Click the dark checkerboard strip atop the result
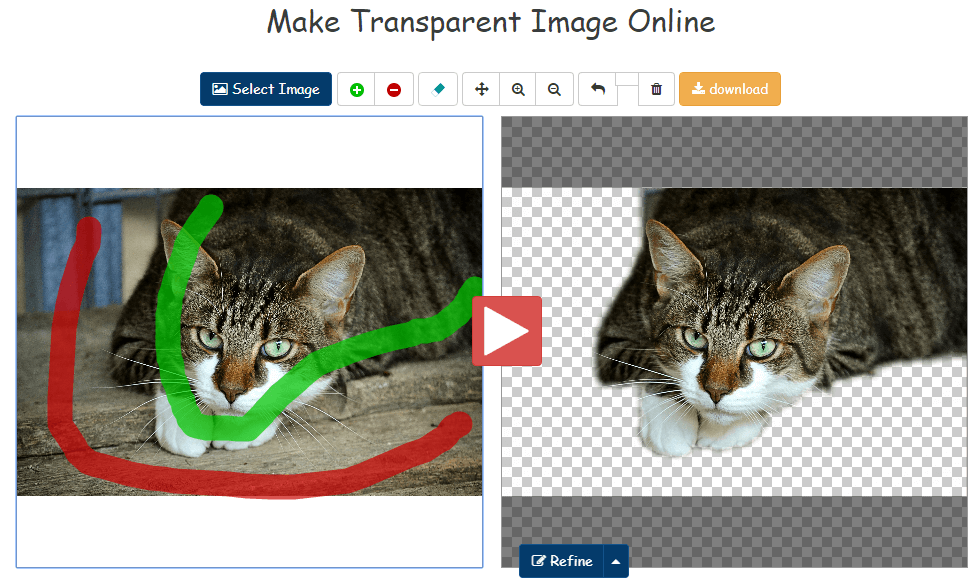Screen dimensions: 975x587 tap(733, 152)
